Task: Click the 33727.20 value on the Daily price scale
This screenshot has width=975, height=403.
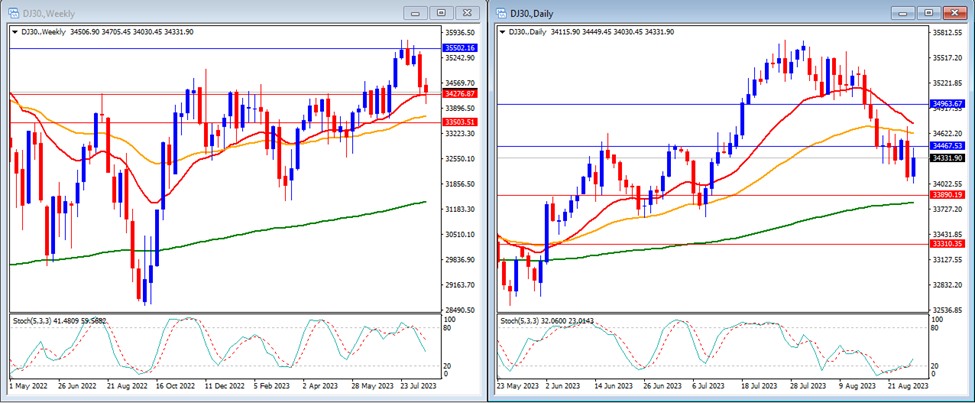Action: (x=948, y=209)
